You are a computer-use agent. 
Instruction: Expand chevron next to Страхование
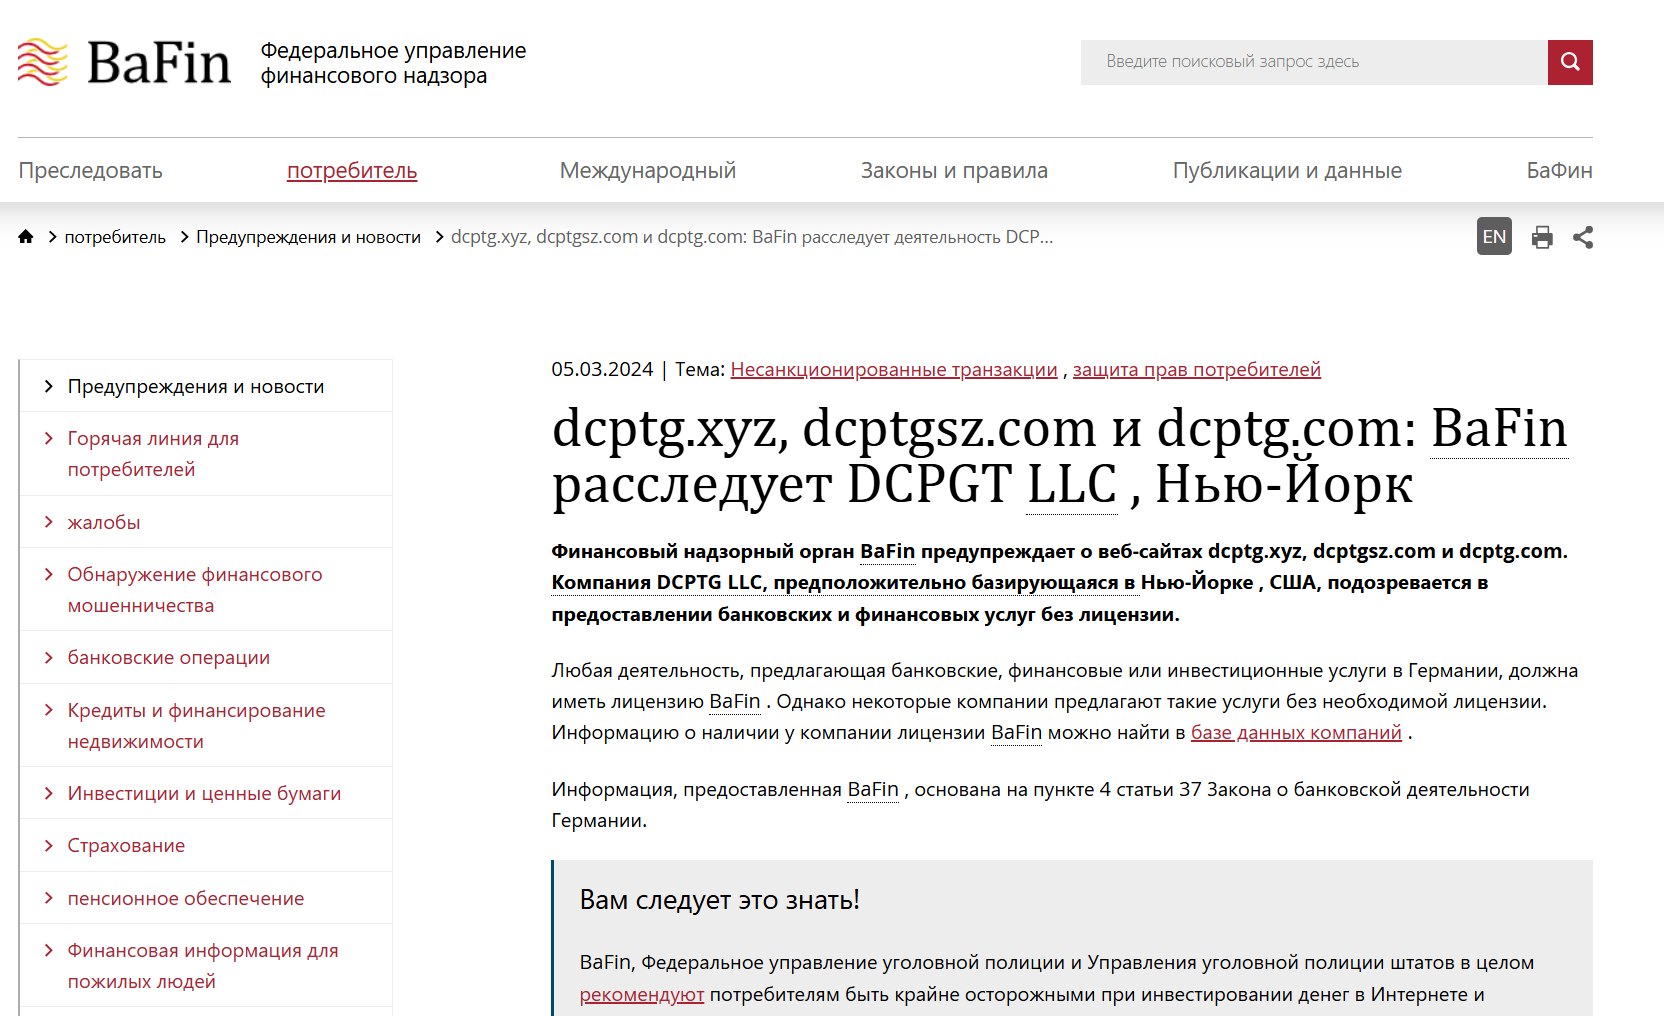tap(49, 846)
